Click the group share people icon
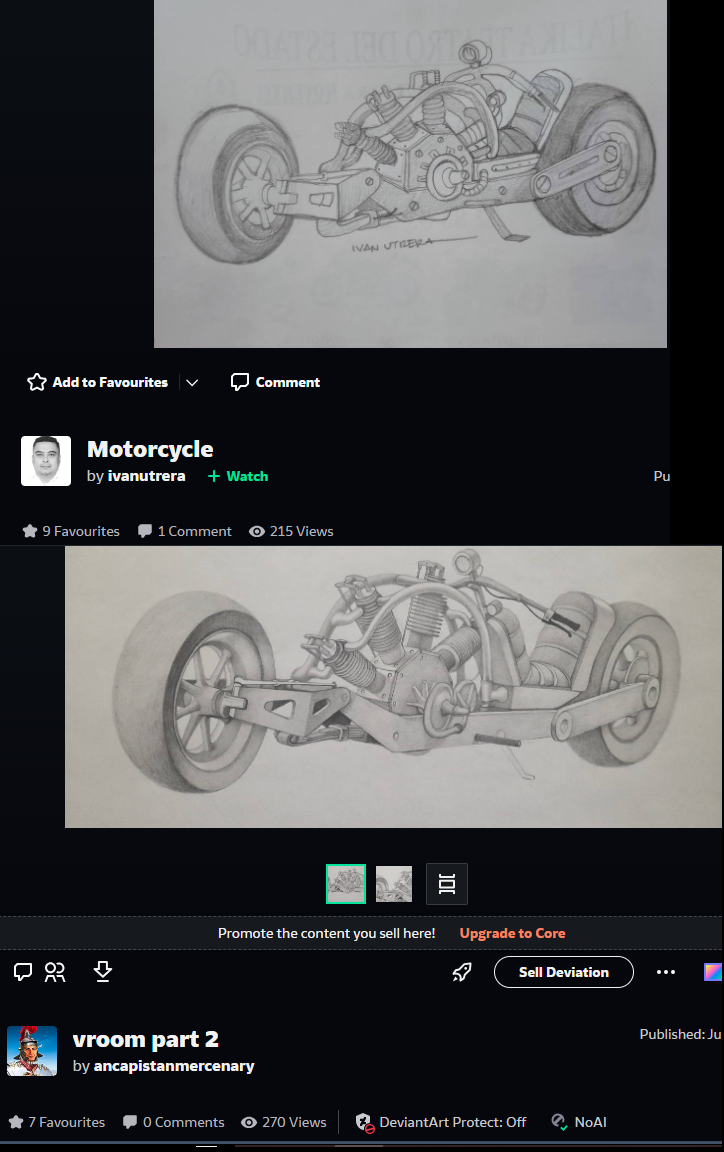The height and width of the screenshot is (1152, 724). click(x=55, y=972)
